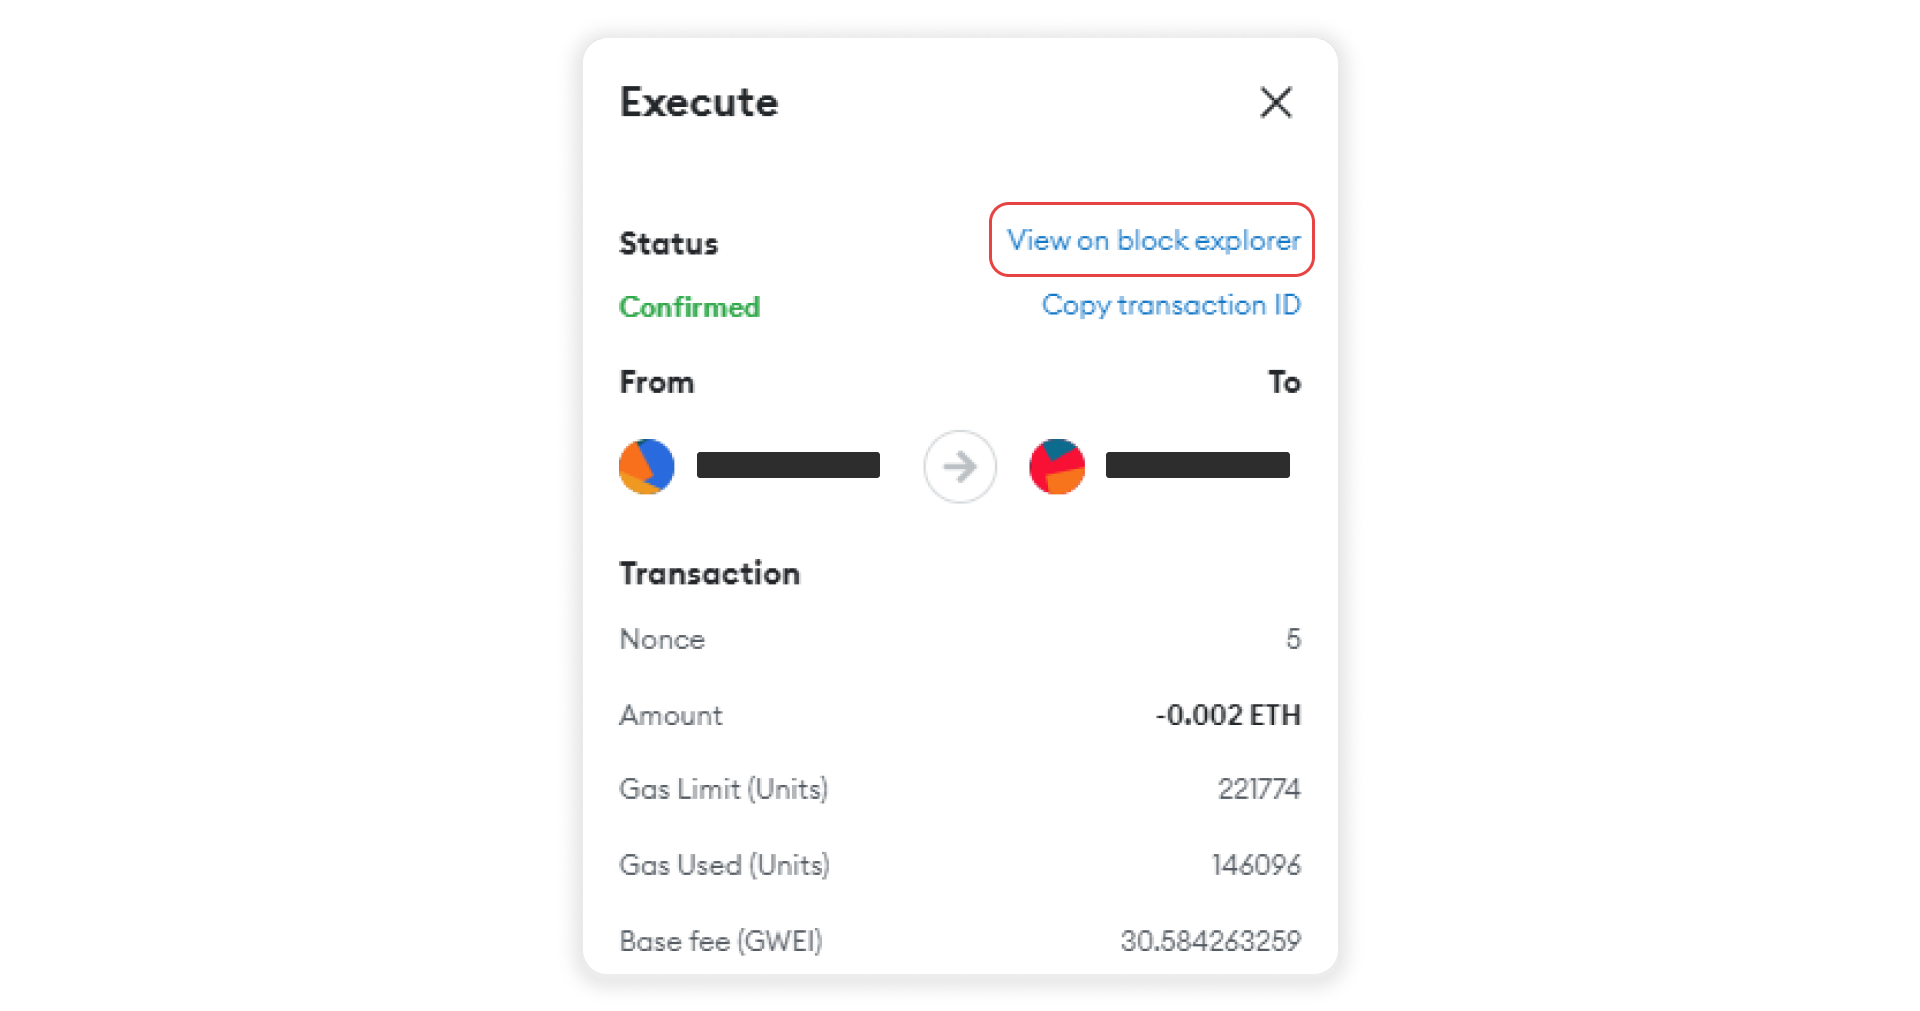Click the arrow icon between accounts
The width and height of the screenshot is (1920, 1011).
(x=960, y=466)
